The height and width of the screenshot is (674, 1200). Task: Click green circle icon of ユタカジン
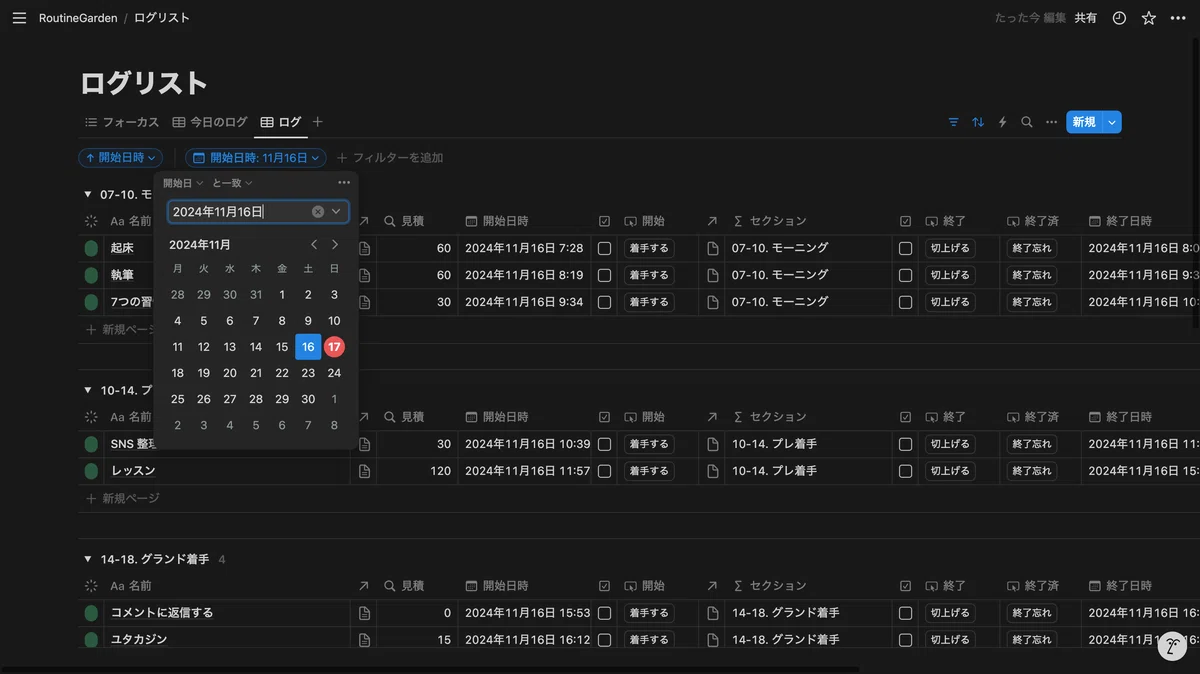(x=91, y=640)
